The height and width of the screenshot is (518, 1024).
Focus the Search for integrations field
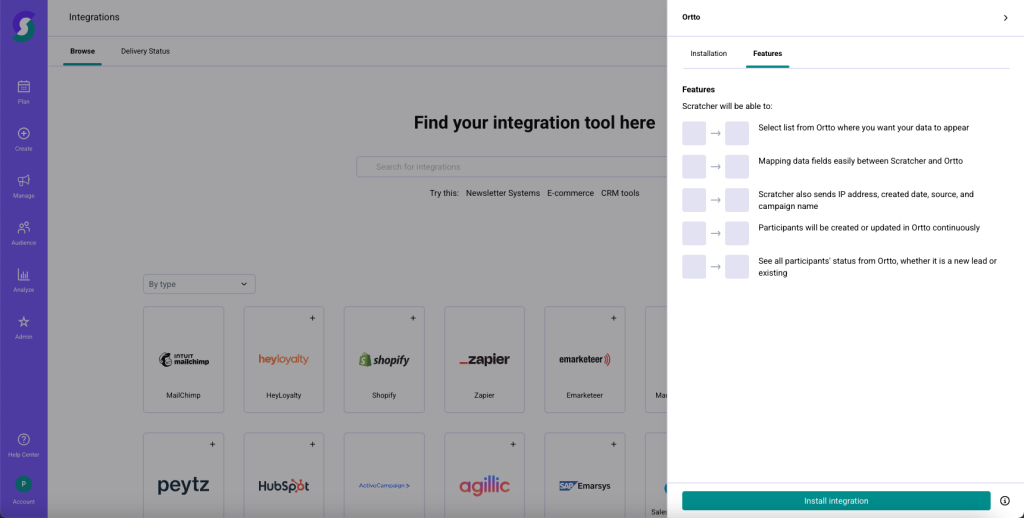point(510,167)
